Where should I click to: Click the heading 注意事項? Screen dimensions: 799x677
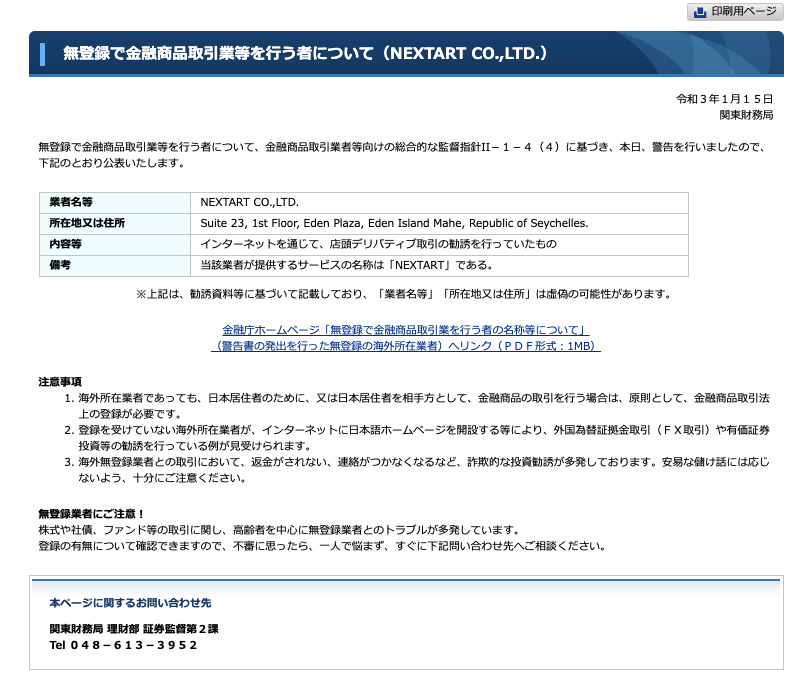(60, 382)
